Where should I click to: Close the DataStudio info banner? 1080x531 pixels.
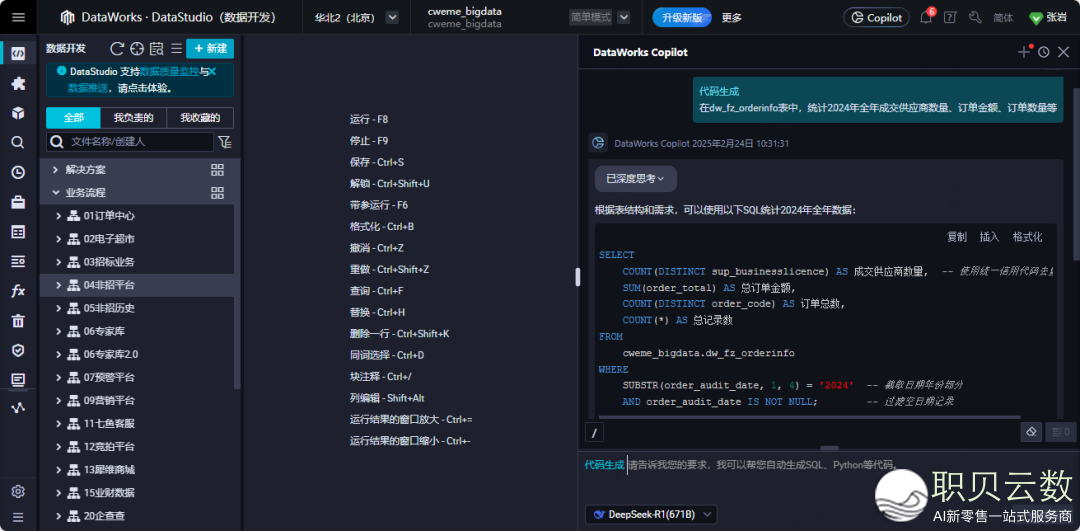pos(212,71)
